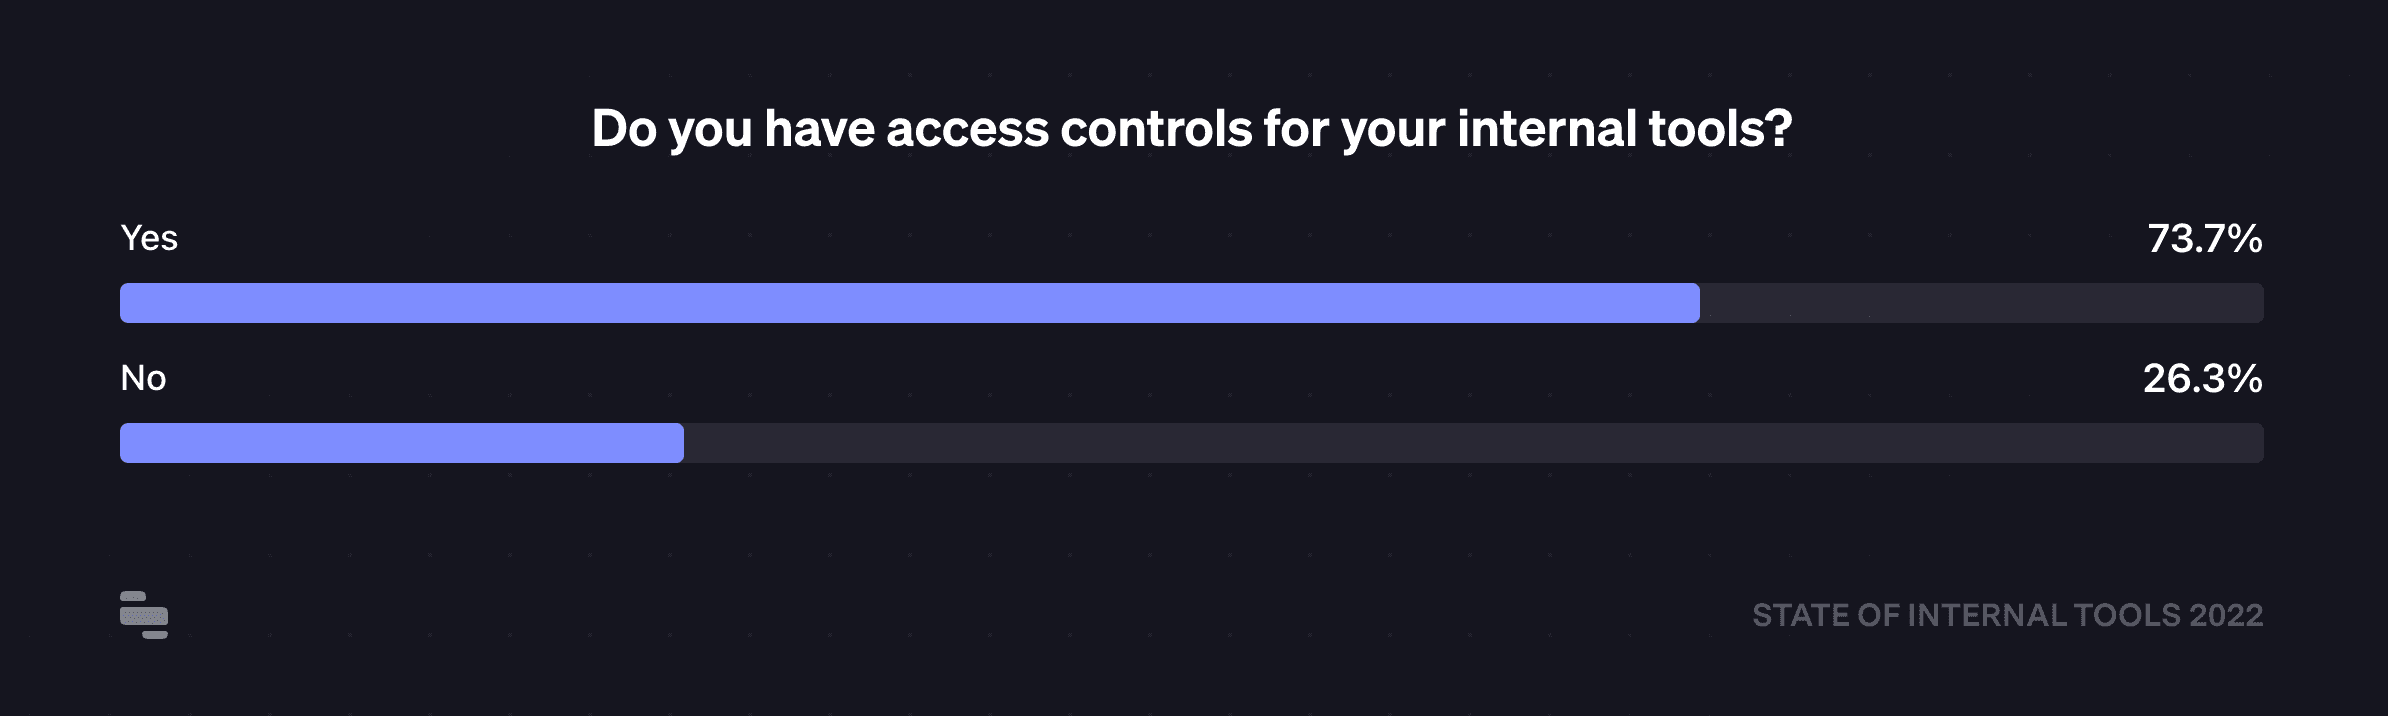Click the 73.7% percentage value
Screen dimensions: 2388x716
(2204, 238)
